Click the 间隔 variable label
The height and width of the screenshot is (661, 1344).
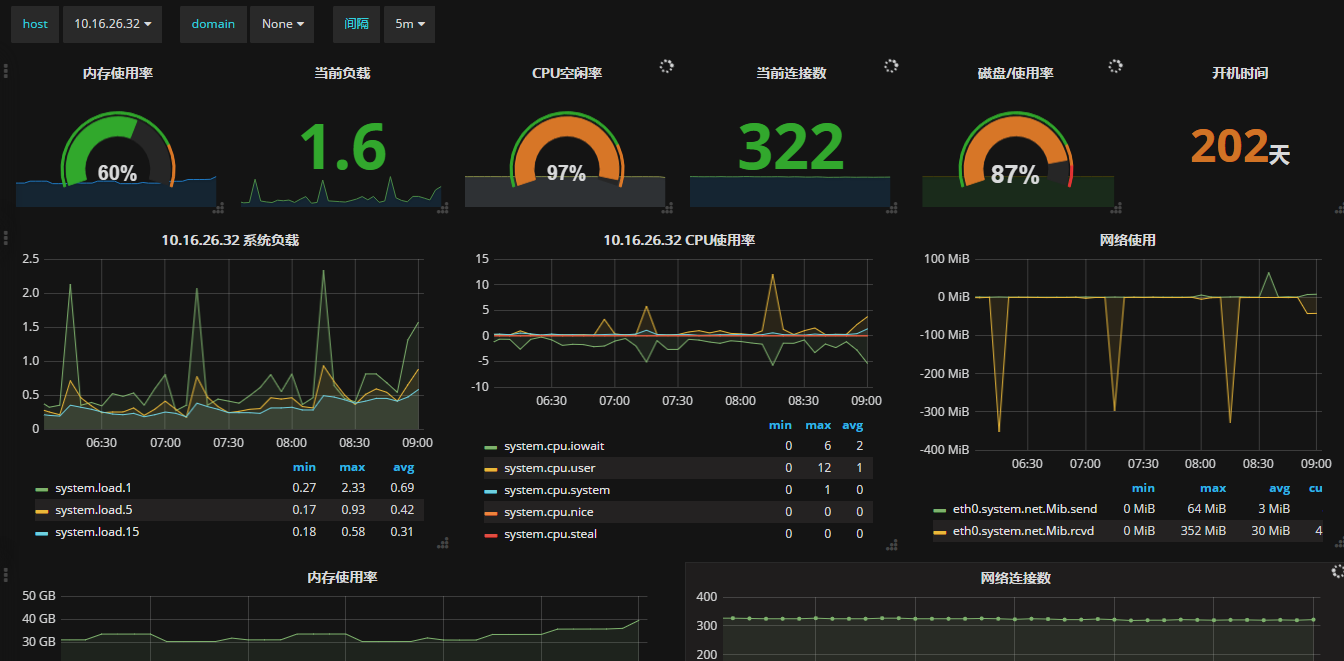pyautogui.click(x=356, y=24)
